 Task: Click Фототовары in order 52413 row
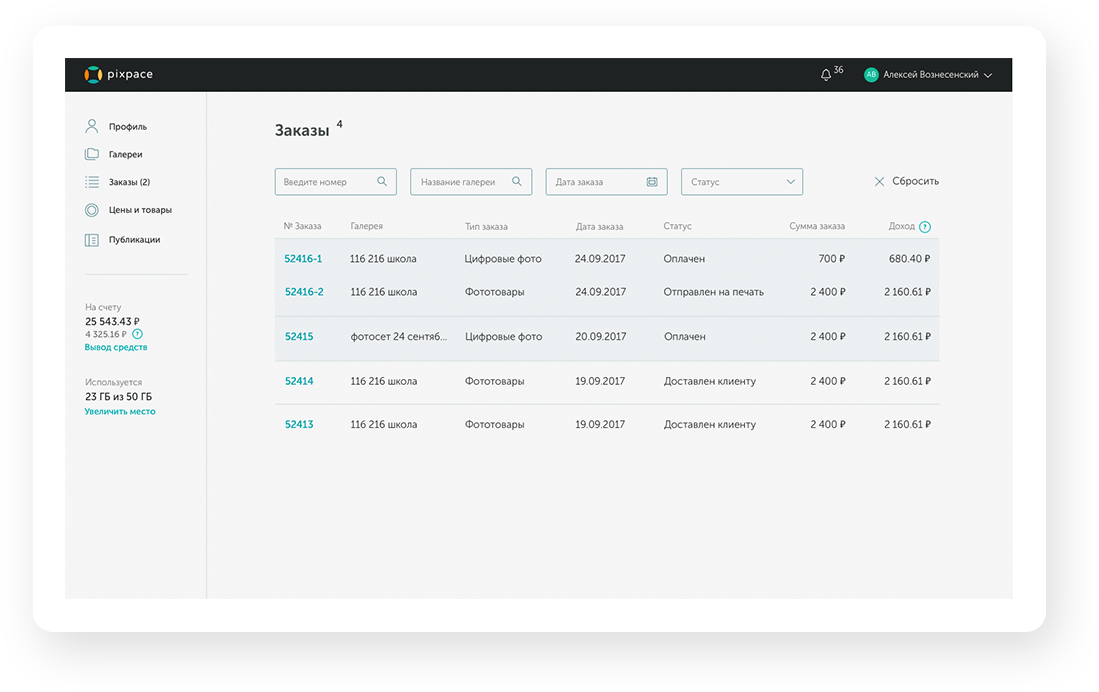pyautogui.click(x=494, y=424)
